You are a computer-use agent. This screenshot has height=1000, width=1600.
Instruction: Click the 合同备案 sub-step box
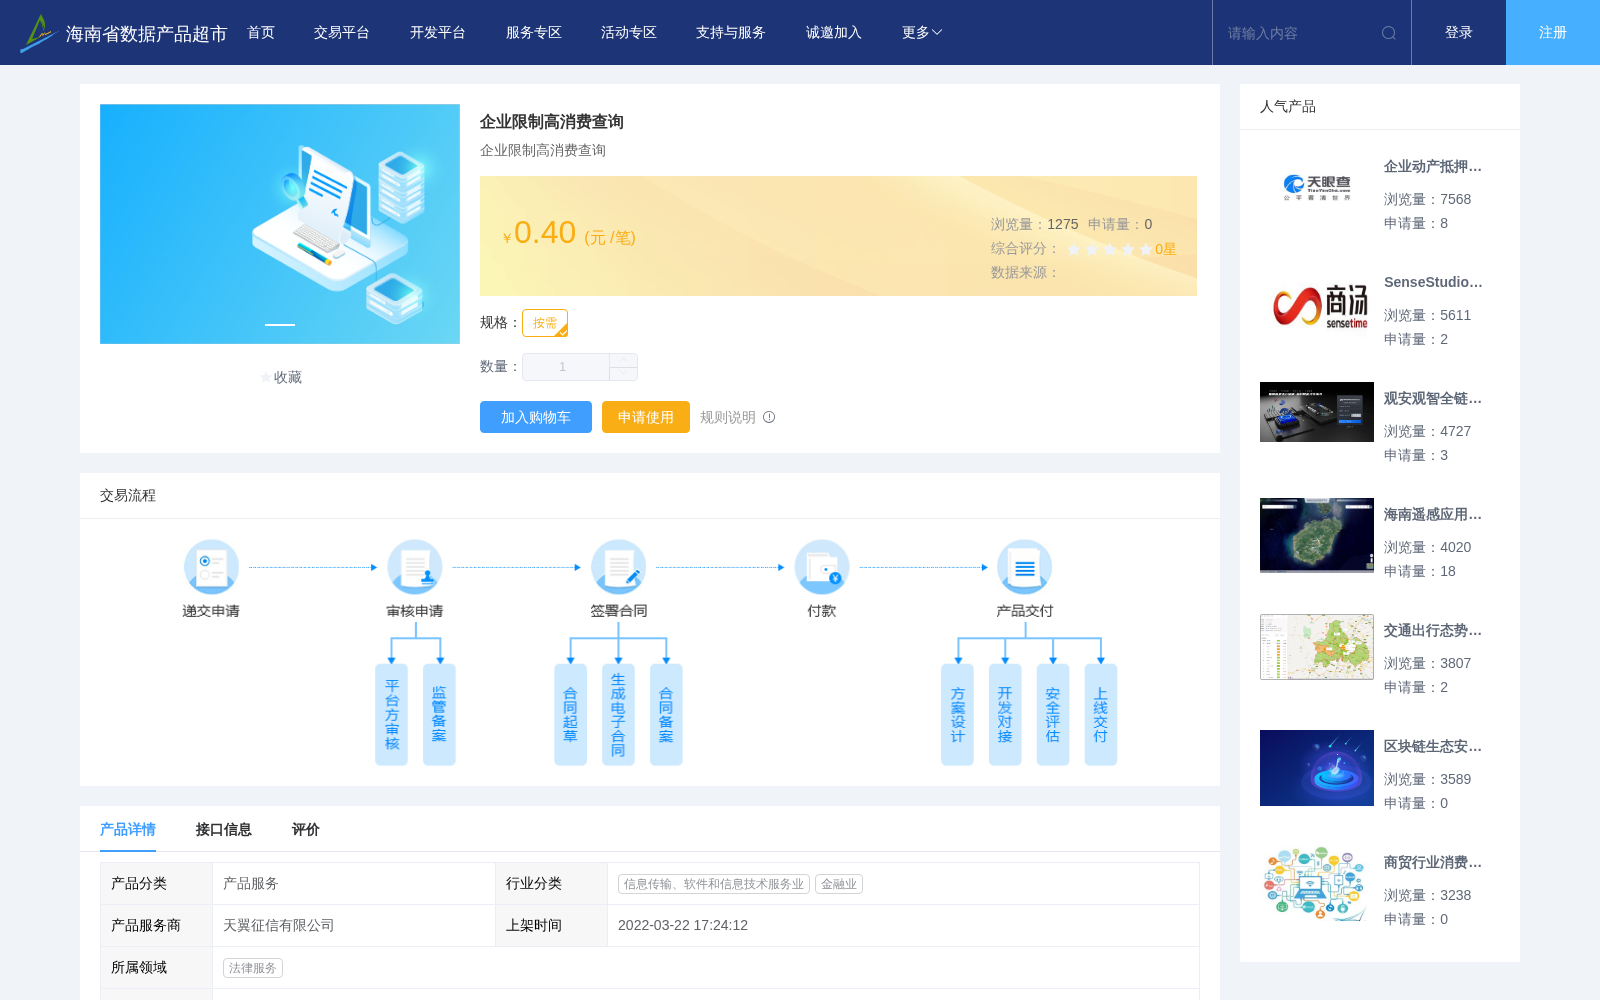[x=666, y=715]
